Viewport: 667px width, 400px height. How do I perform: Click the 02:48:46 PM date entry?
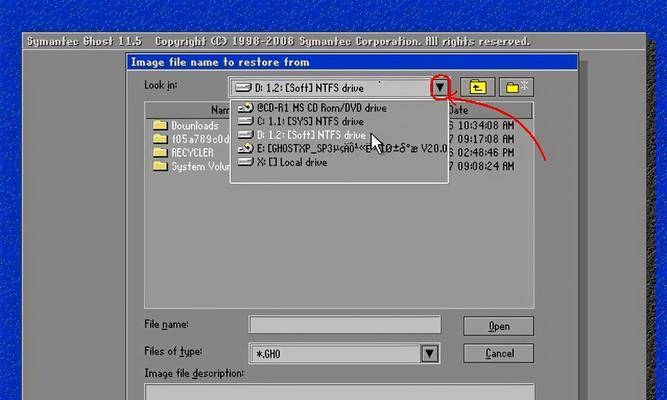[x=486, y=153]
